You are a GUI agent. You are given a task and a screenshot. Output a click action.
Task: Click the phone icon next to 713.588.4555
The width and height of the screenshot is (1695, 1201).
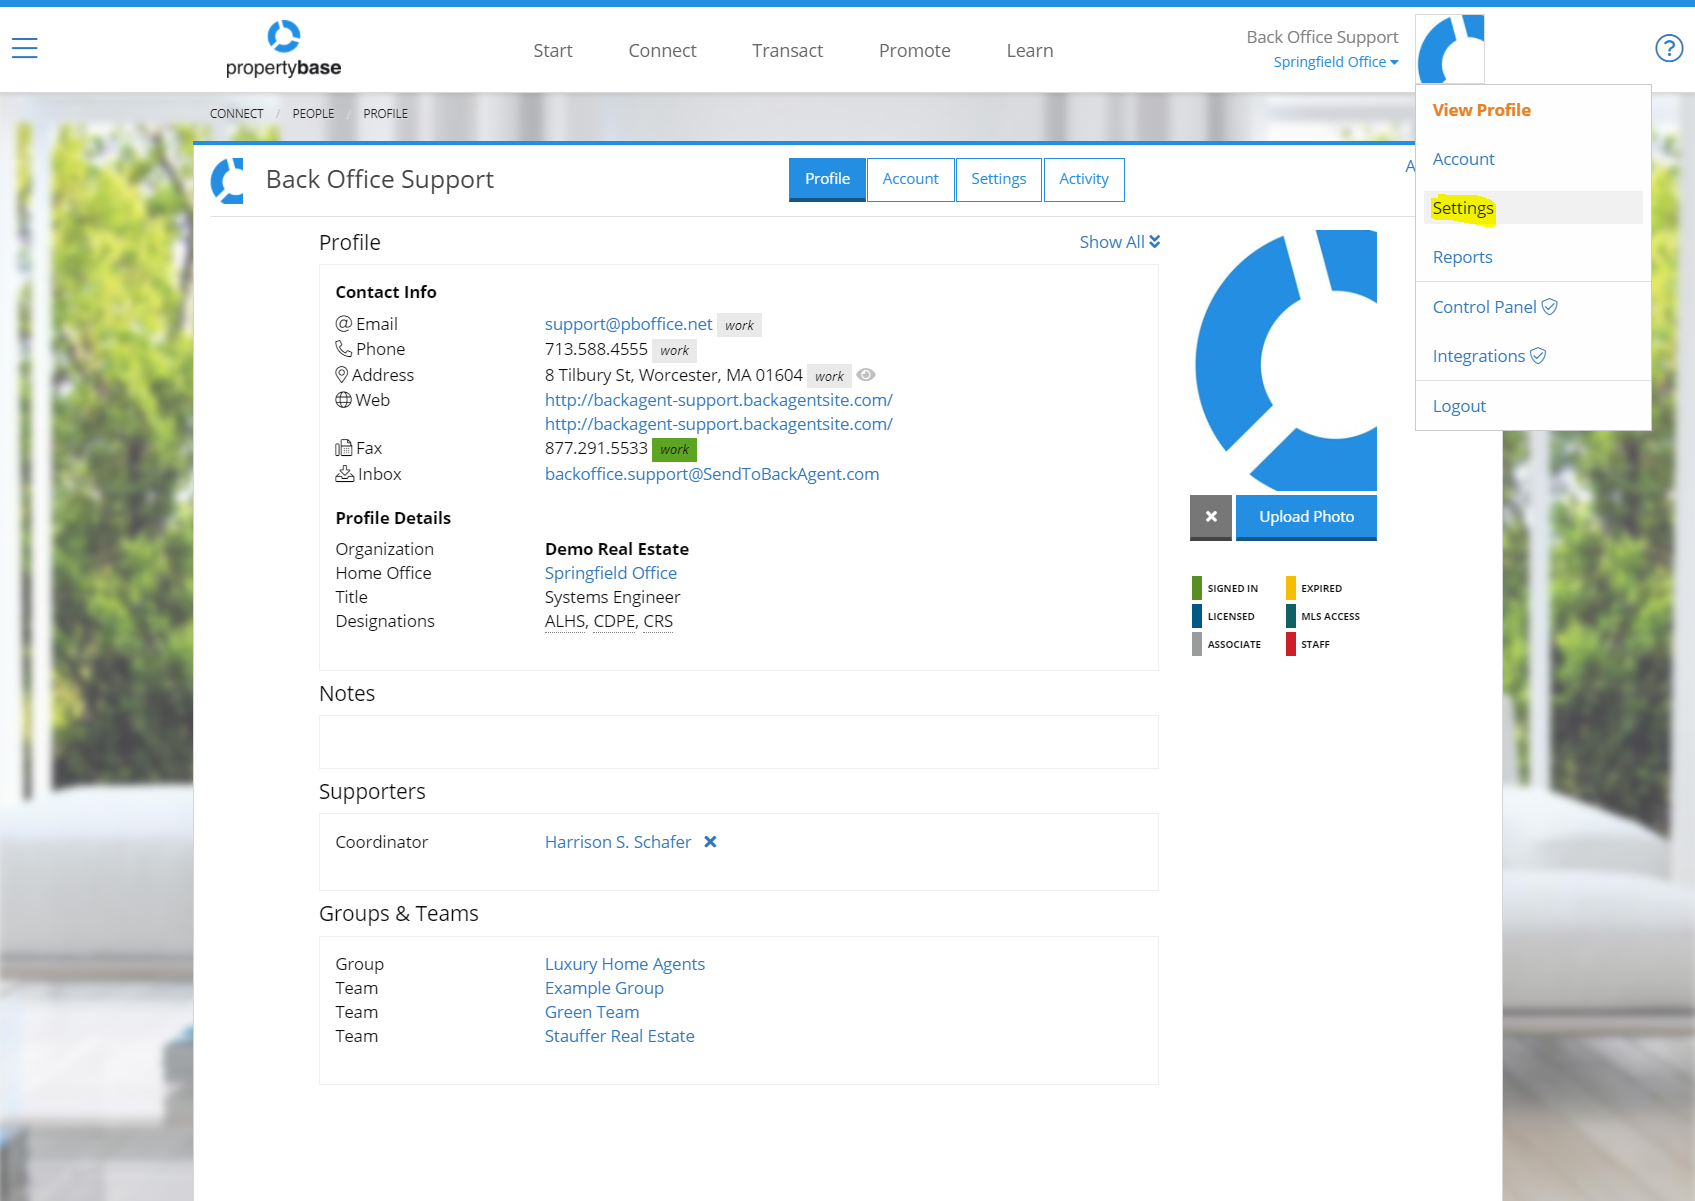342,349
